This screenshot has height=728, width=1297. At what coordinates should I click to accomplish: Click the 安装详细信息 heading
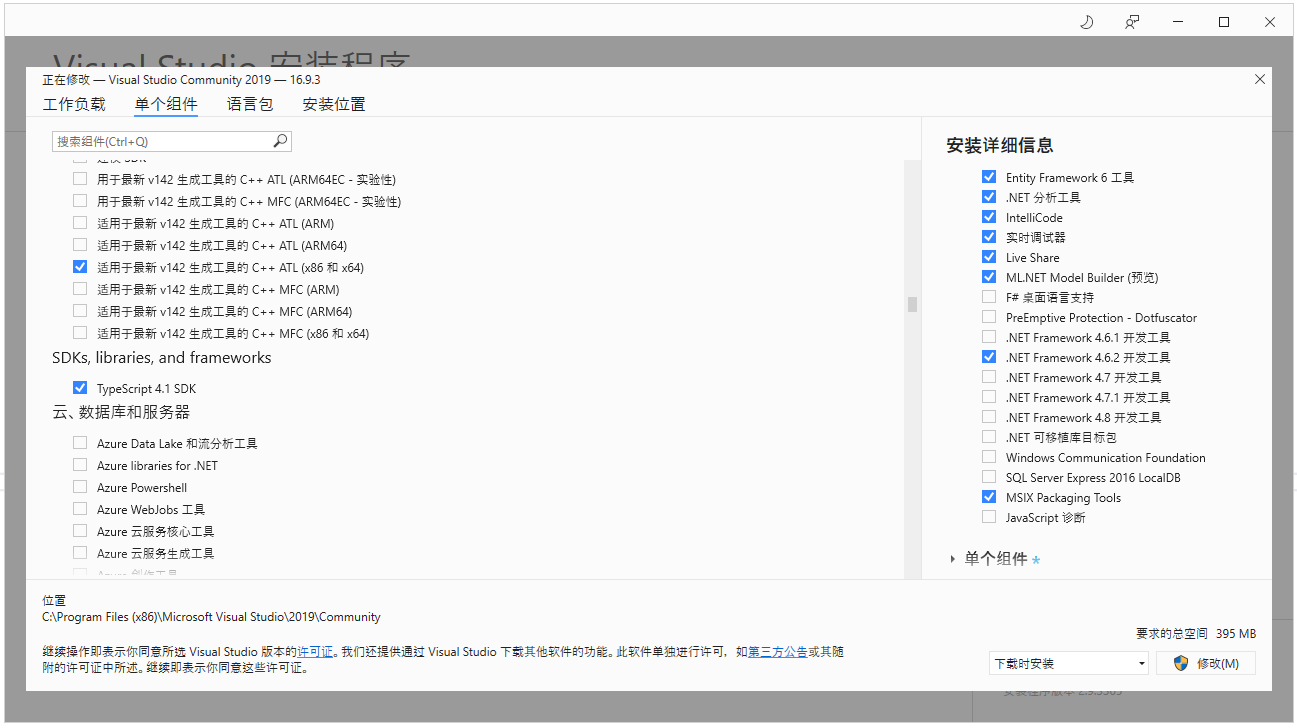pos(1000,146)
